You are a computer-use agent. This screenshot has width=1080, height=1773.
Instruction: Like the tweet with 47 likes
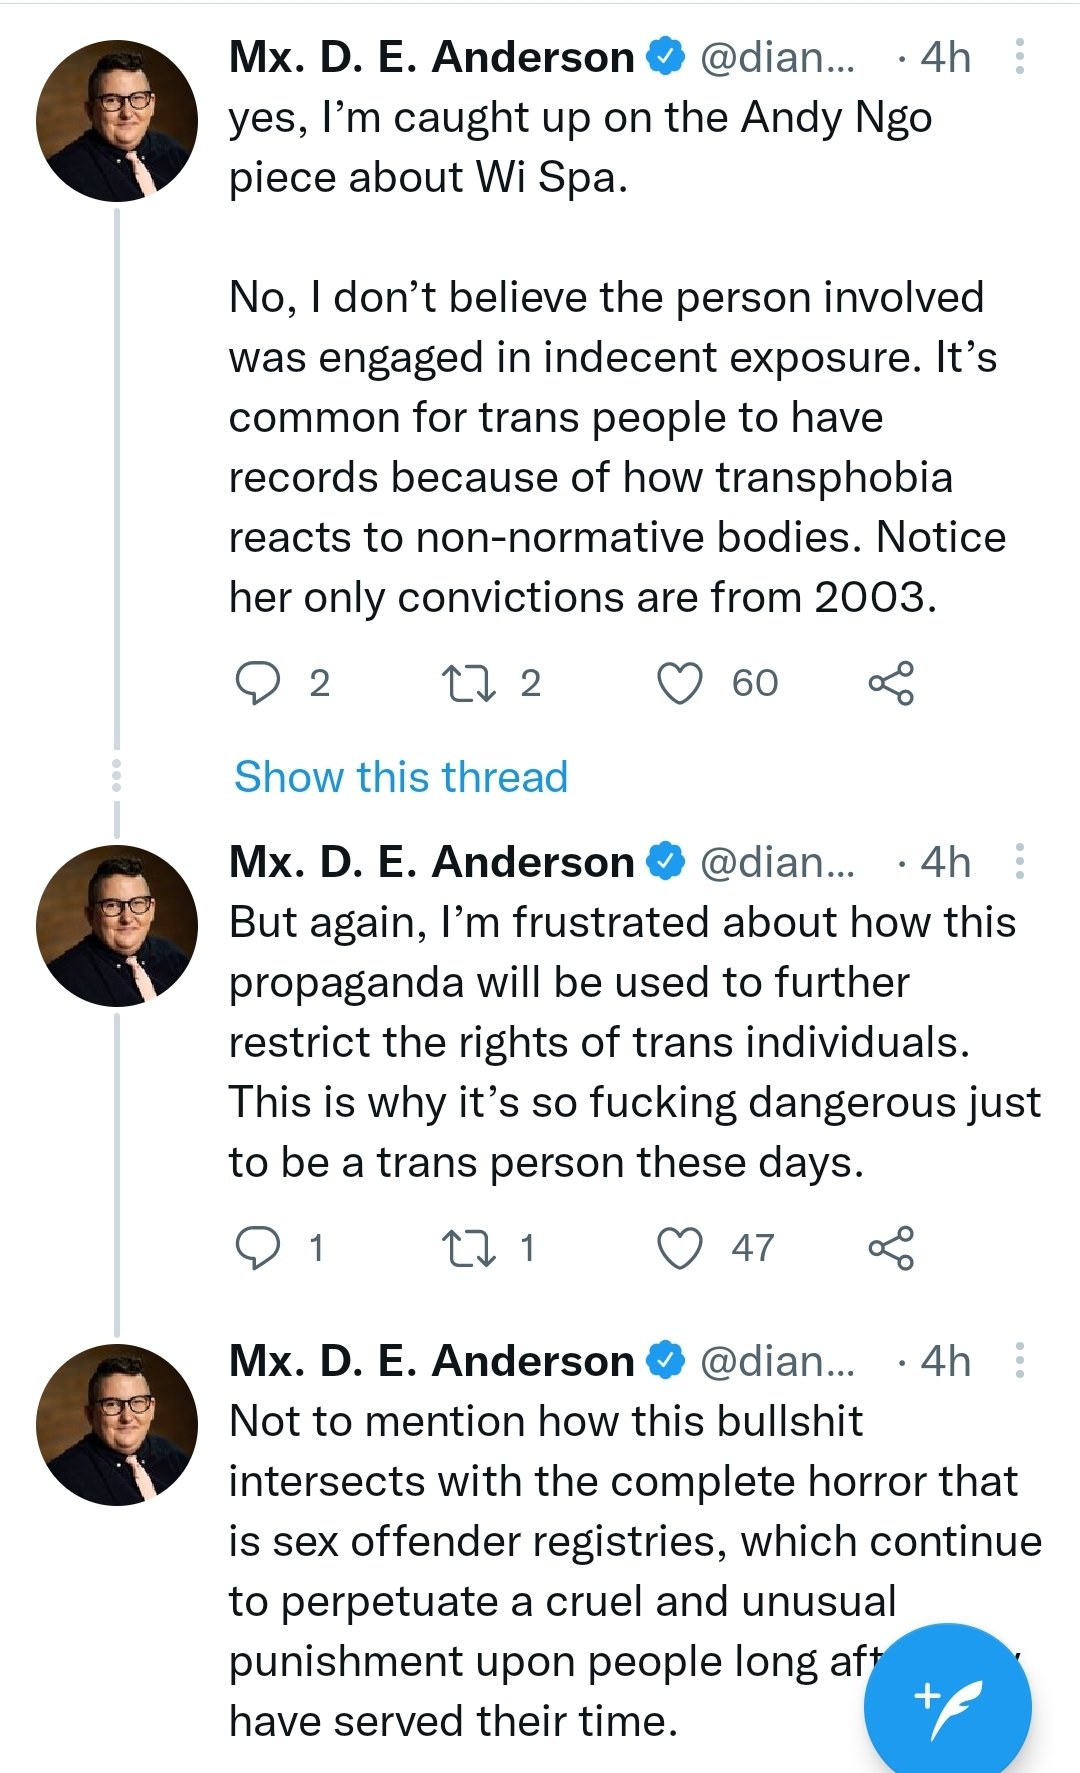680,1247
